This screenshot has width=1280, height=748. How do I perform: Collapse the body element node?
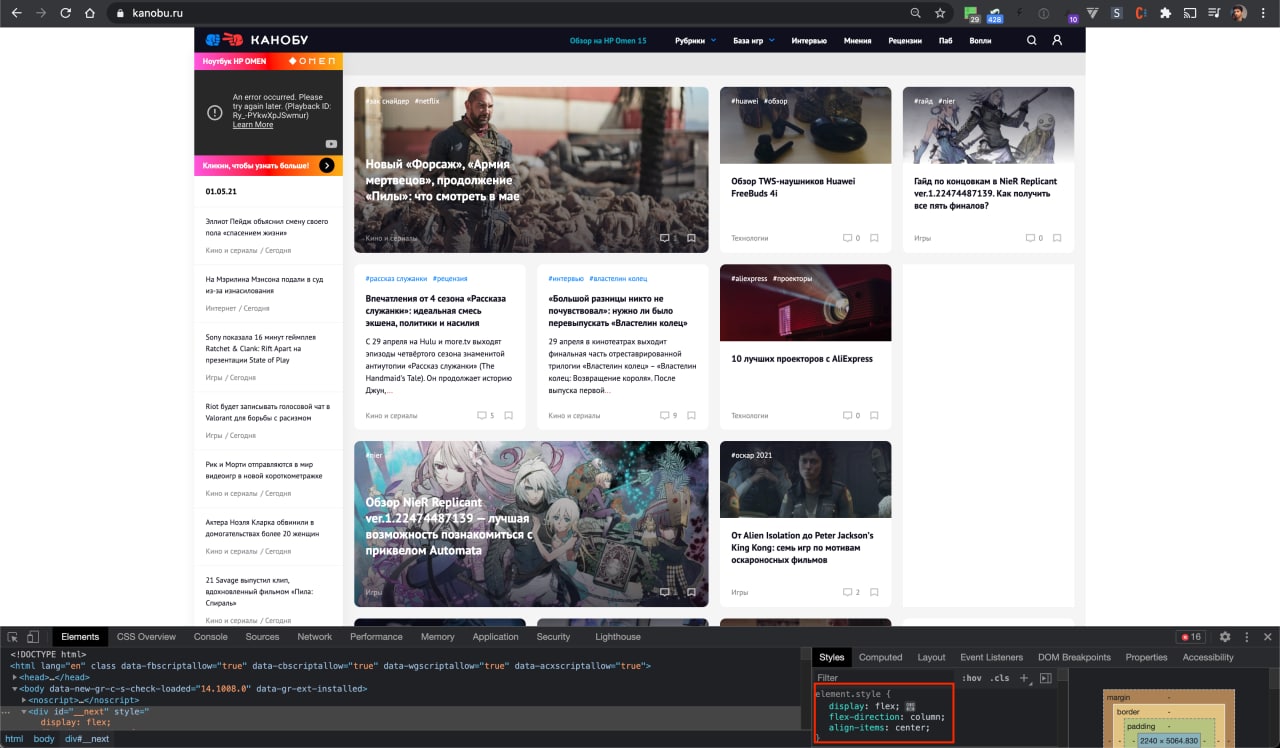[x=15, y=689]
